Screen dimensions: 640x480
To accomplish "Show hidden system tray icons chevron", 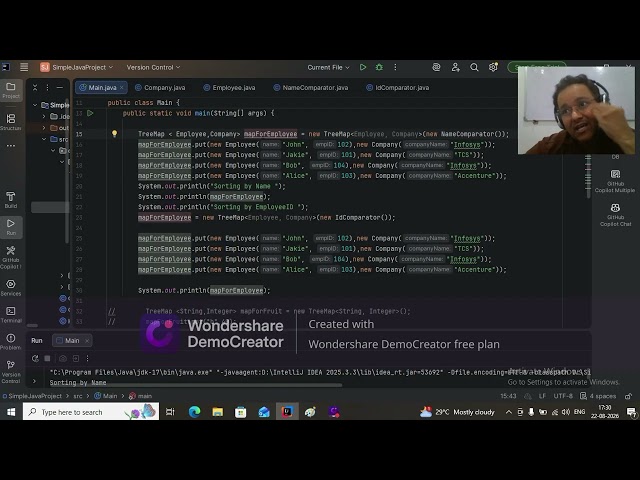I will click(509, 412).
